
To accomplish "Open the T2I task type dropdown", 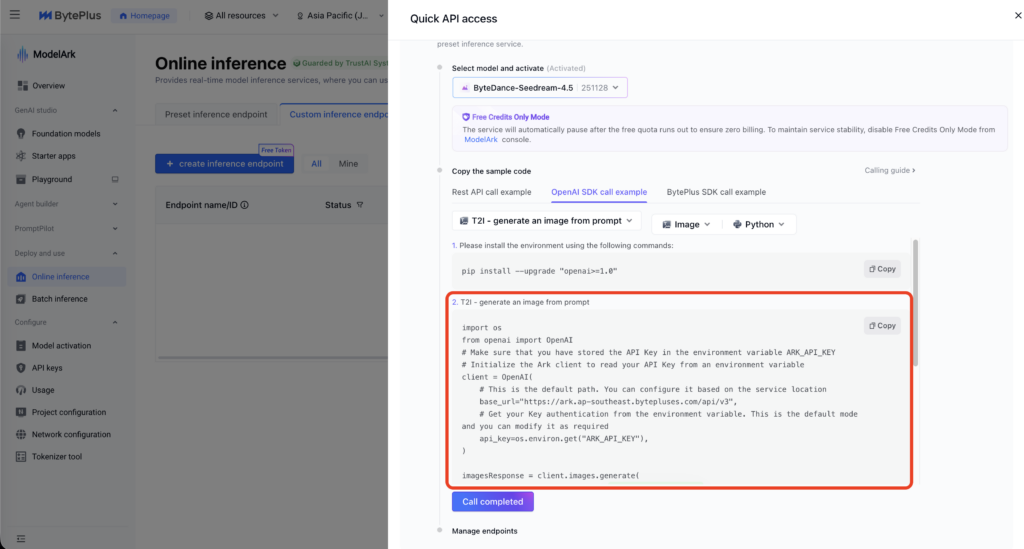I will pyautogui.click(x=546, y=221).
